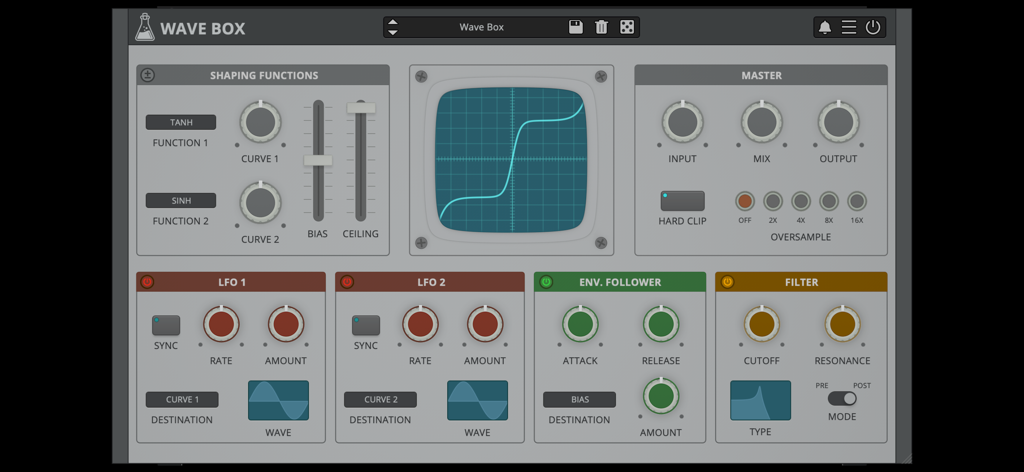Toggle LFO 2 power button
The height and width of the screenshot is (472, 1024).
[347, 282]
